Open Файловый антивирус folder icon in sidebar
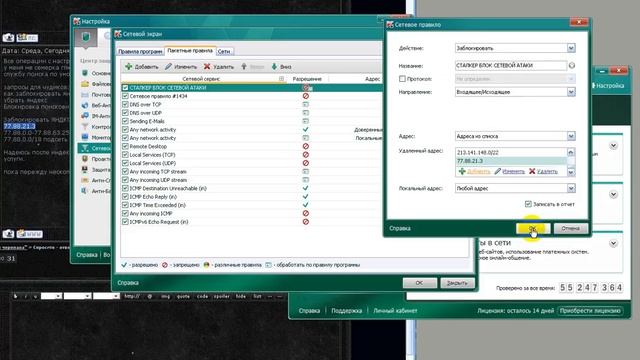 [85, 84]
